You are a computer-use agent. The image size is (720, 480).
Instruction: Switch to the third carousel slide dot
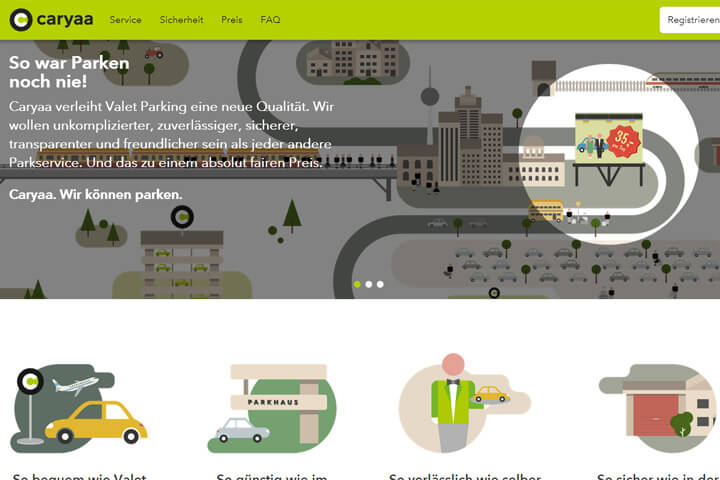pyautogui.click(x=380, y=284)
